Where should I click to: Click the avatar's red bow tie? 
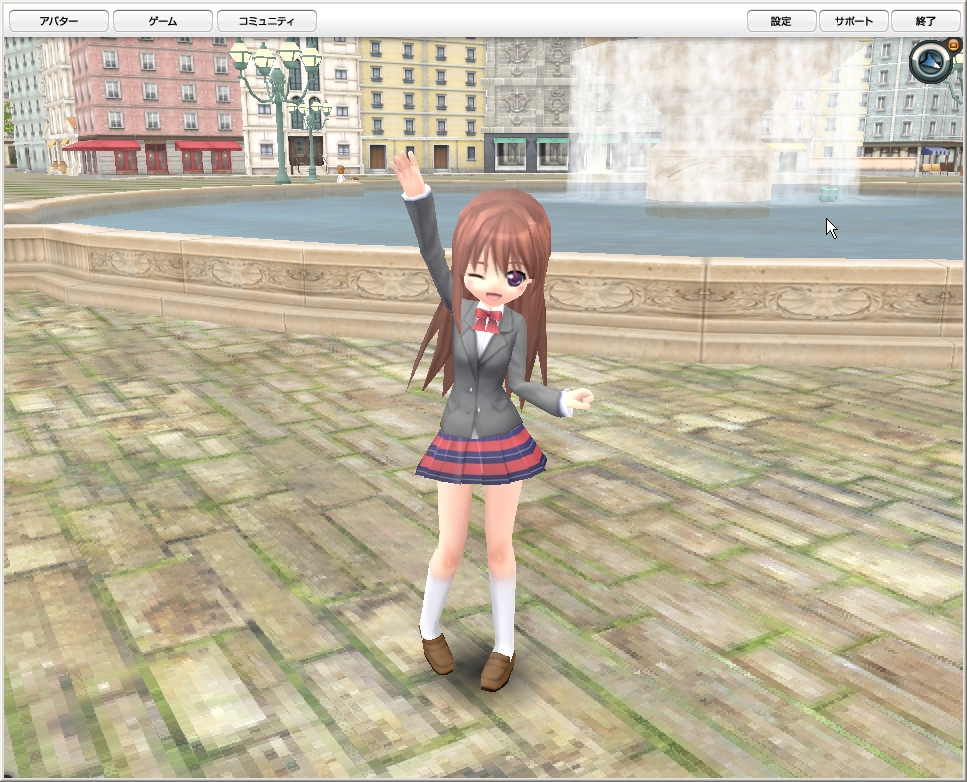coord(487,321)
